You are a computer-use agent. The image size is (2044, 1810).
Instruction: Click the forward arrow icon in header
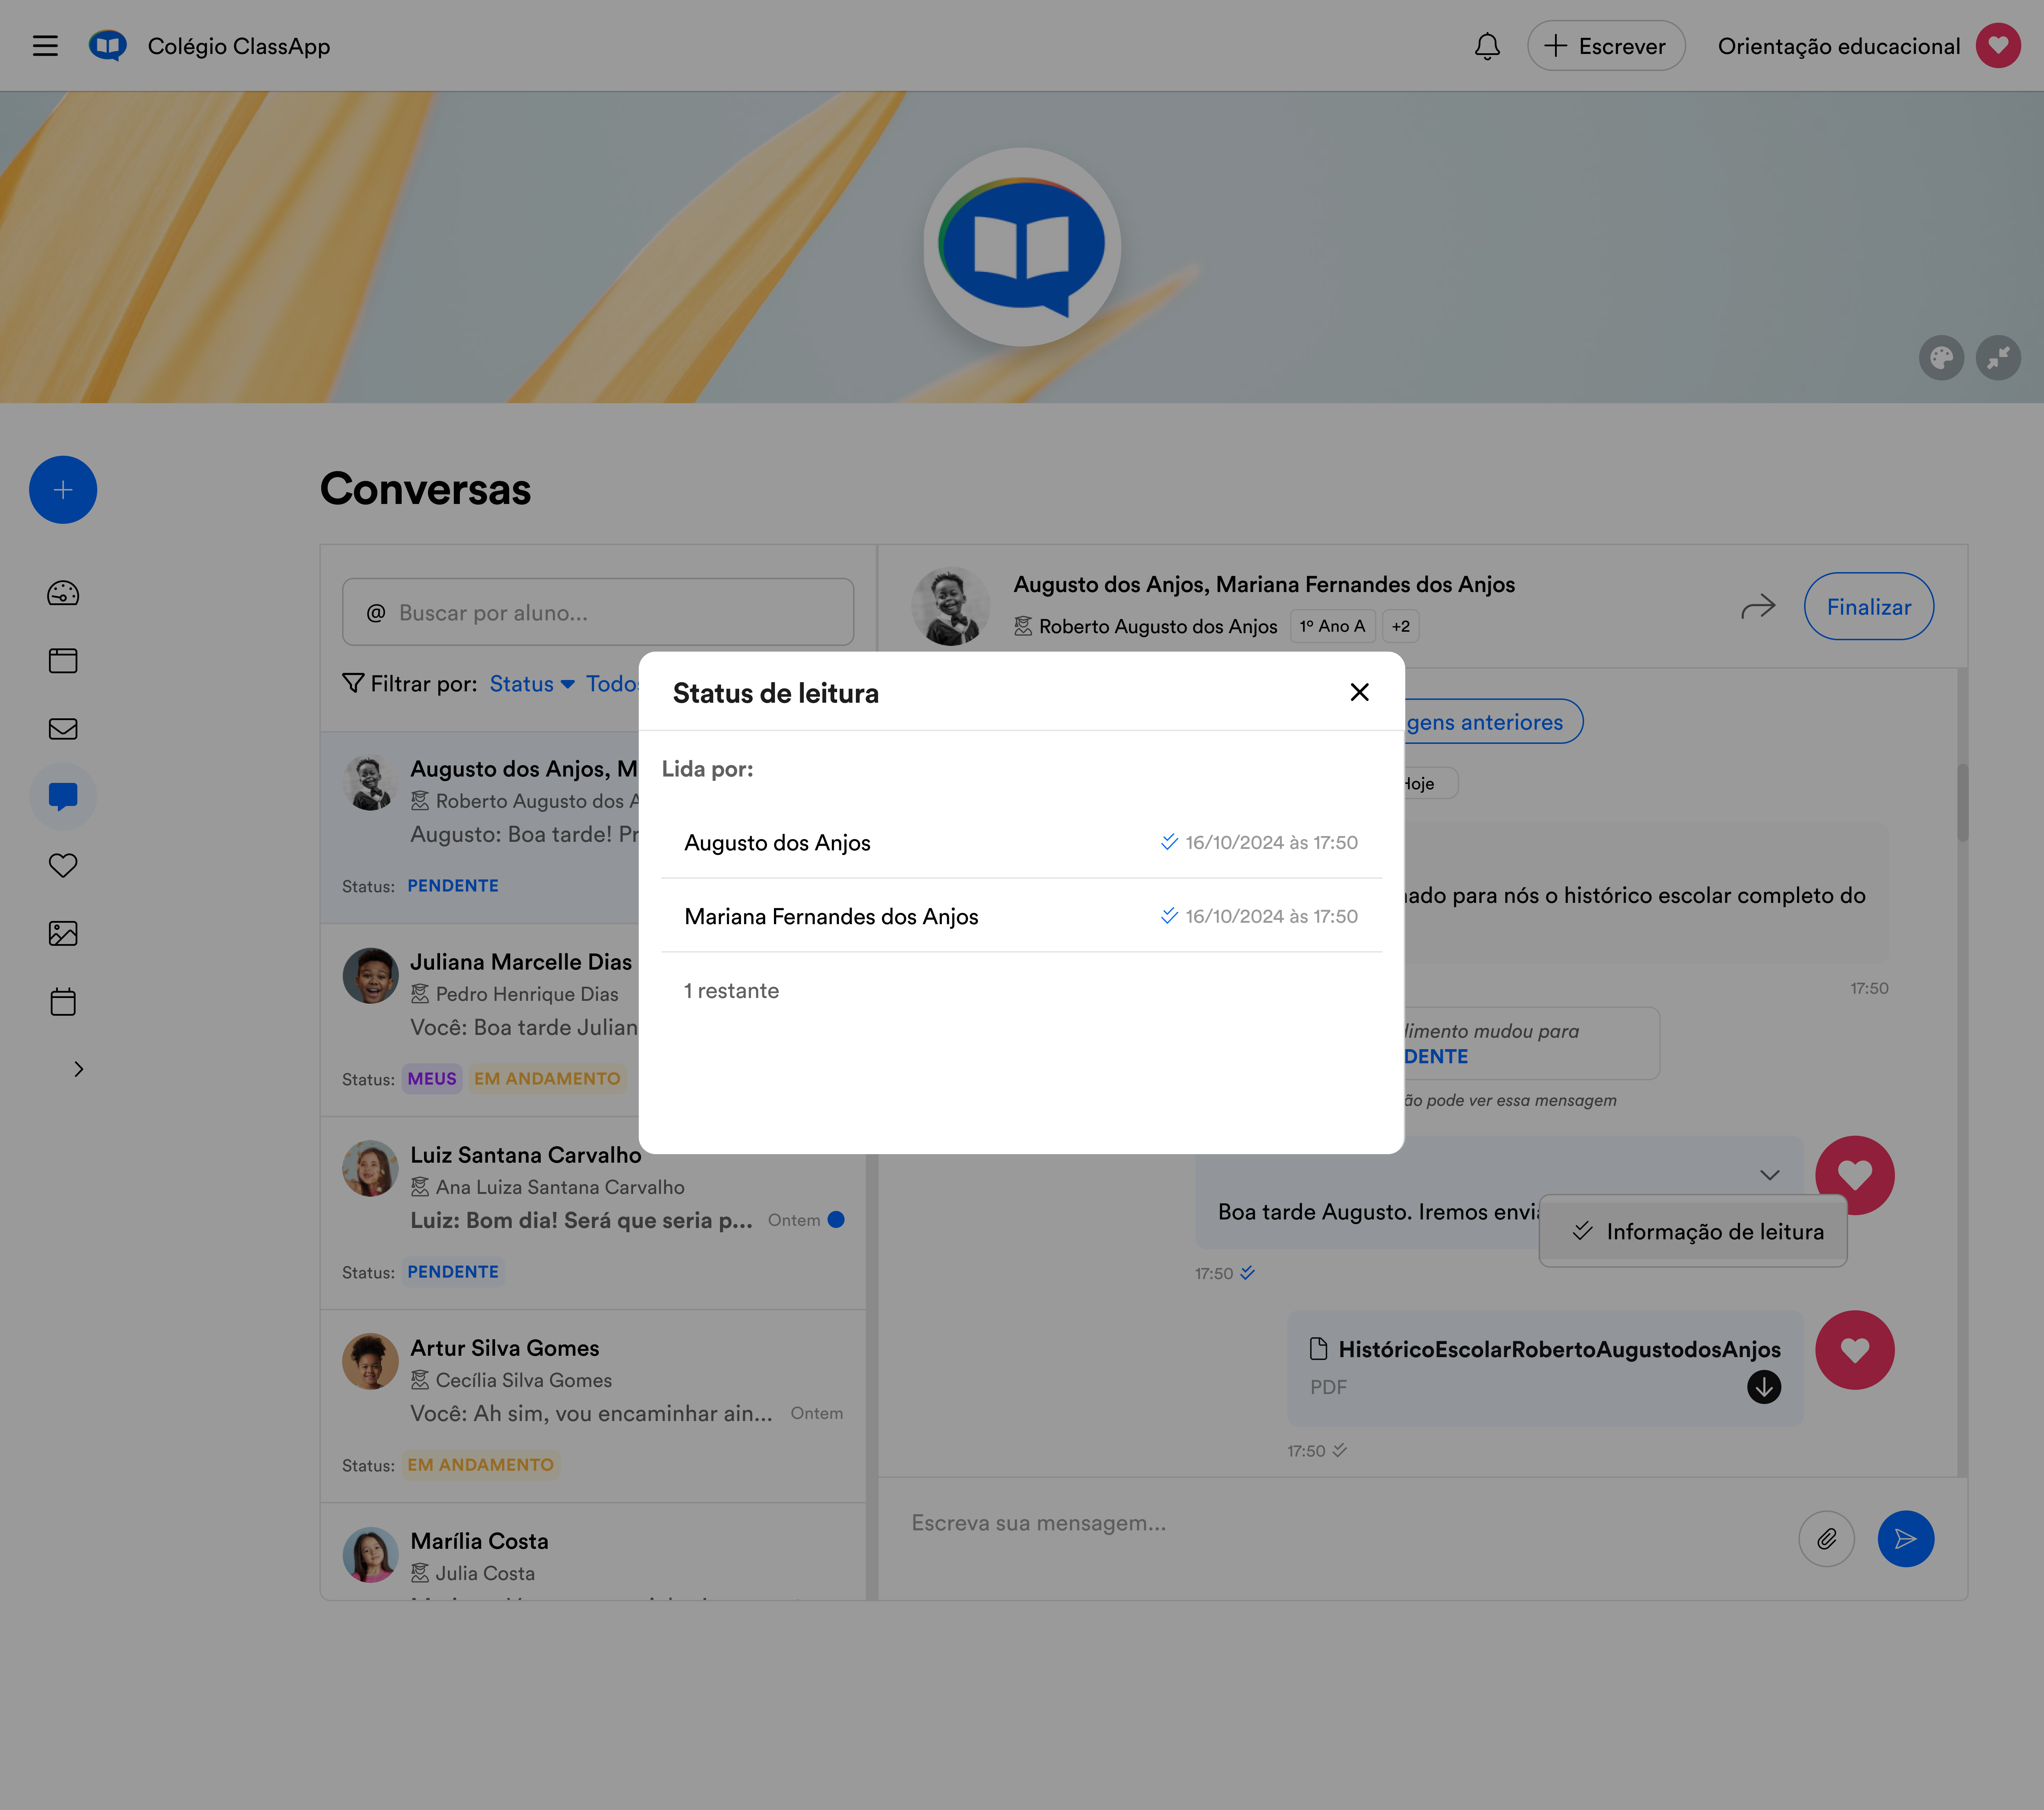(x=1758, y=607)
